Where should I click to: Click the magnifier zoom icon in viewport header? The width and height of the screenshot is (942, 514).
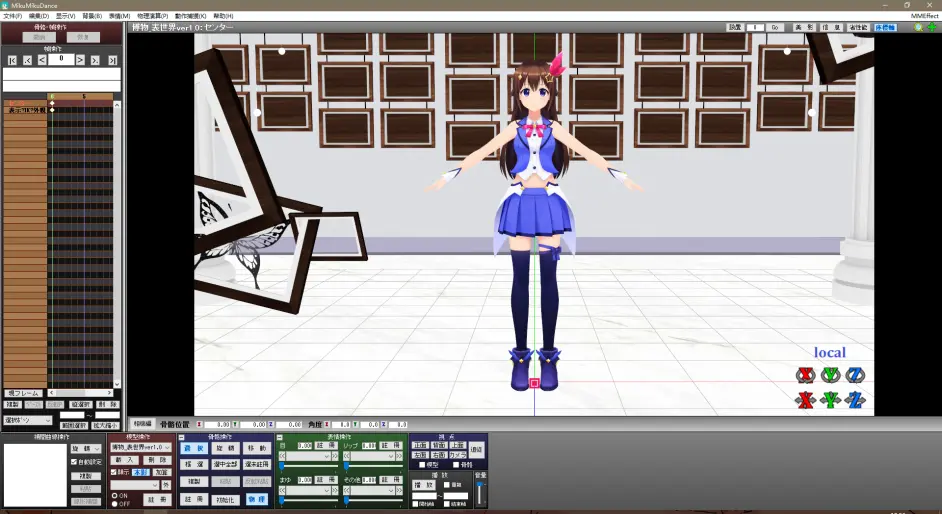[918, 27]
